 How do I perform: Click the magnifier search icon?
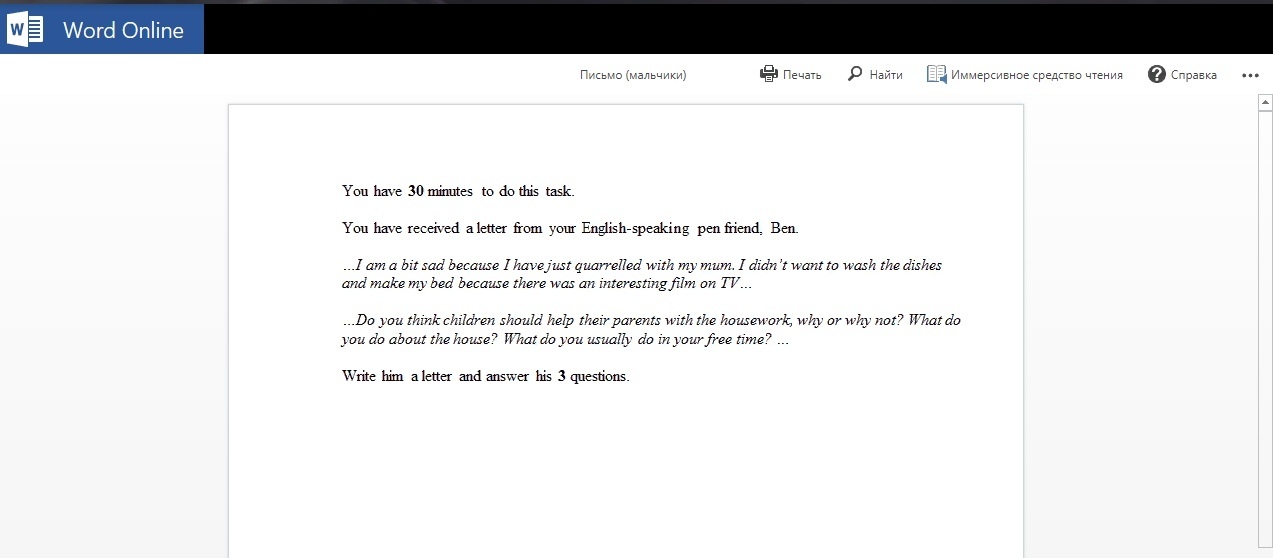click(855, 74)
